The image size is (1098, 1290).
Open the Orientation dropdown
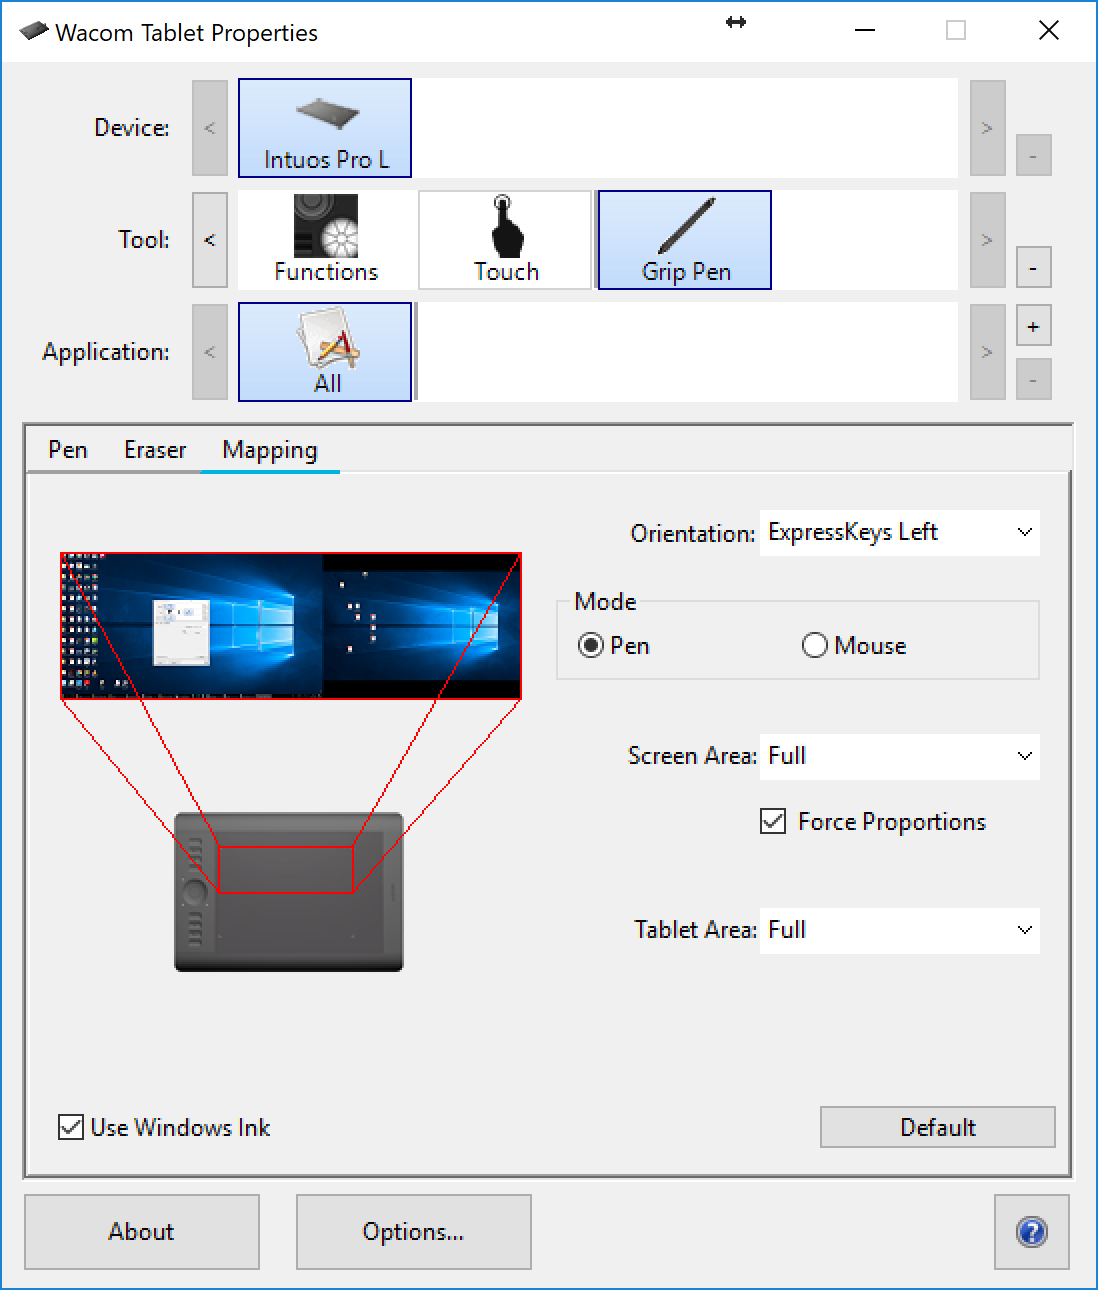(x=900, y=533)
